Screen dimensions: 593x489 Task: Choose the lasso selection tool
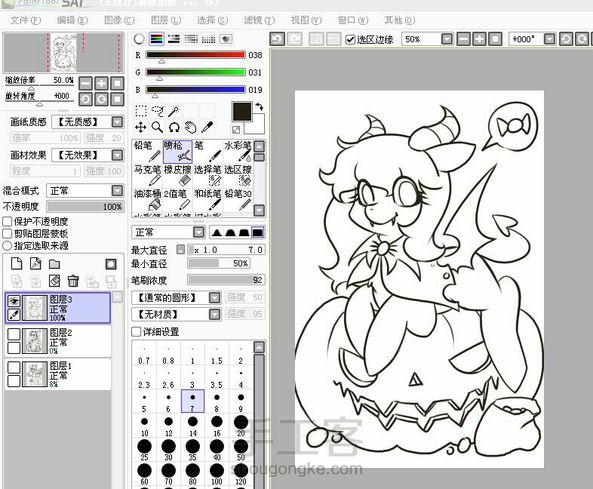point(157,111)
